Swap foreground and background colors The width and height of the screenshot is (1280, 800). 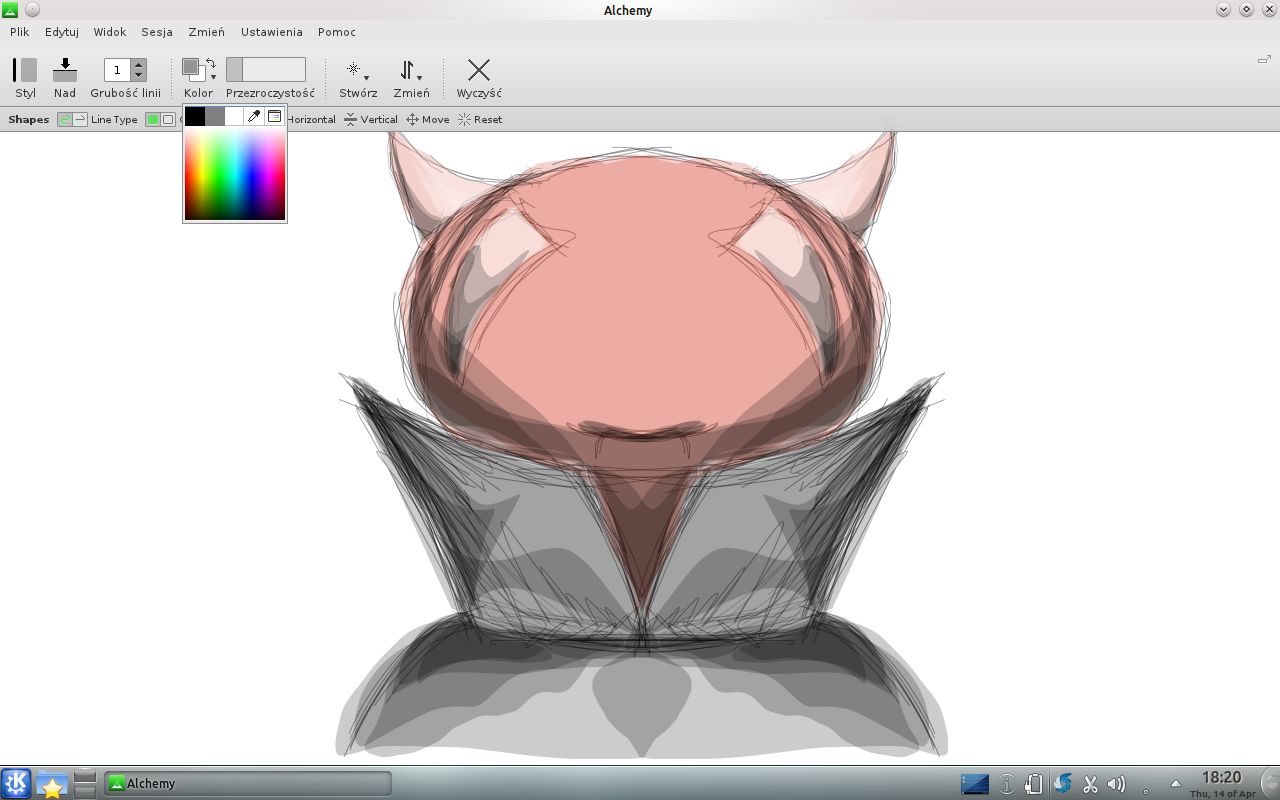pyautogui.click(x=211, y=64)
